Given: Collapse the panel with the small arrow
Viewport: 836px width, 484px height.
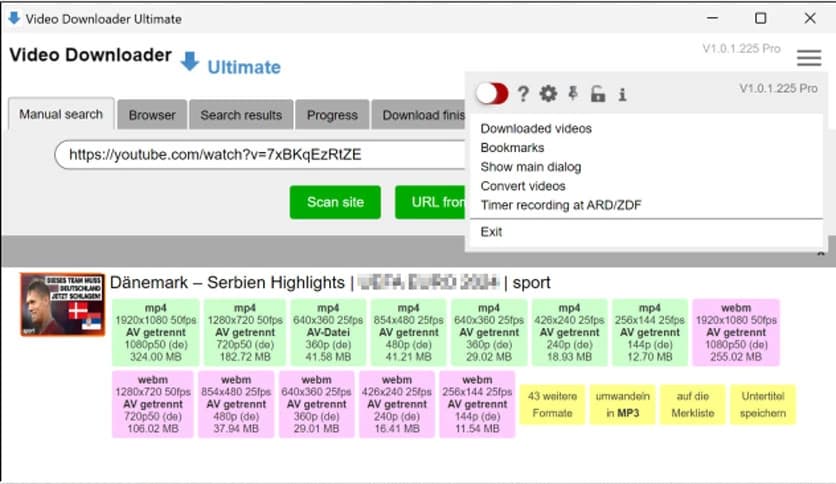Looking at the screenshot, I should [821, 255].
